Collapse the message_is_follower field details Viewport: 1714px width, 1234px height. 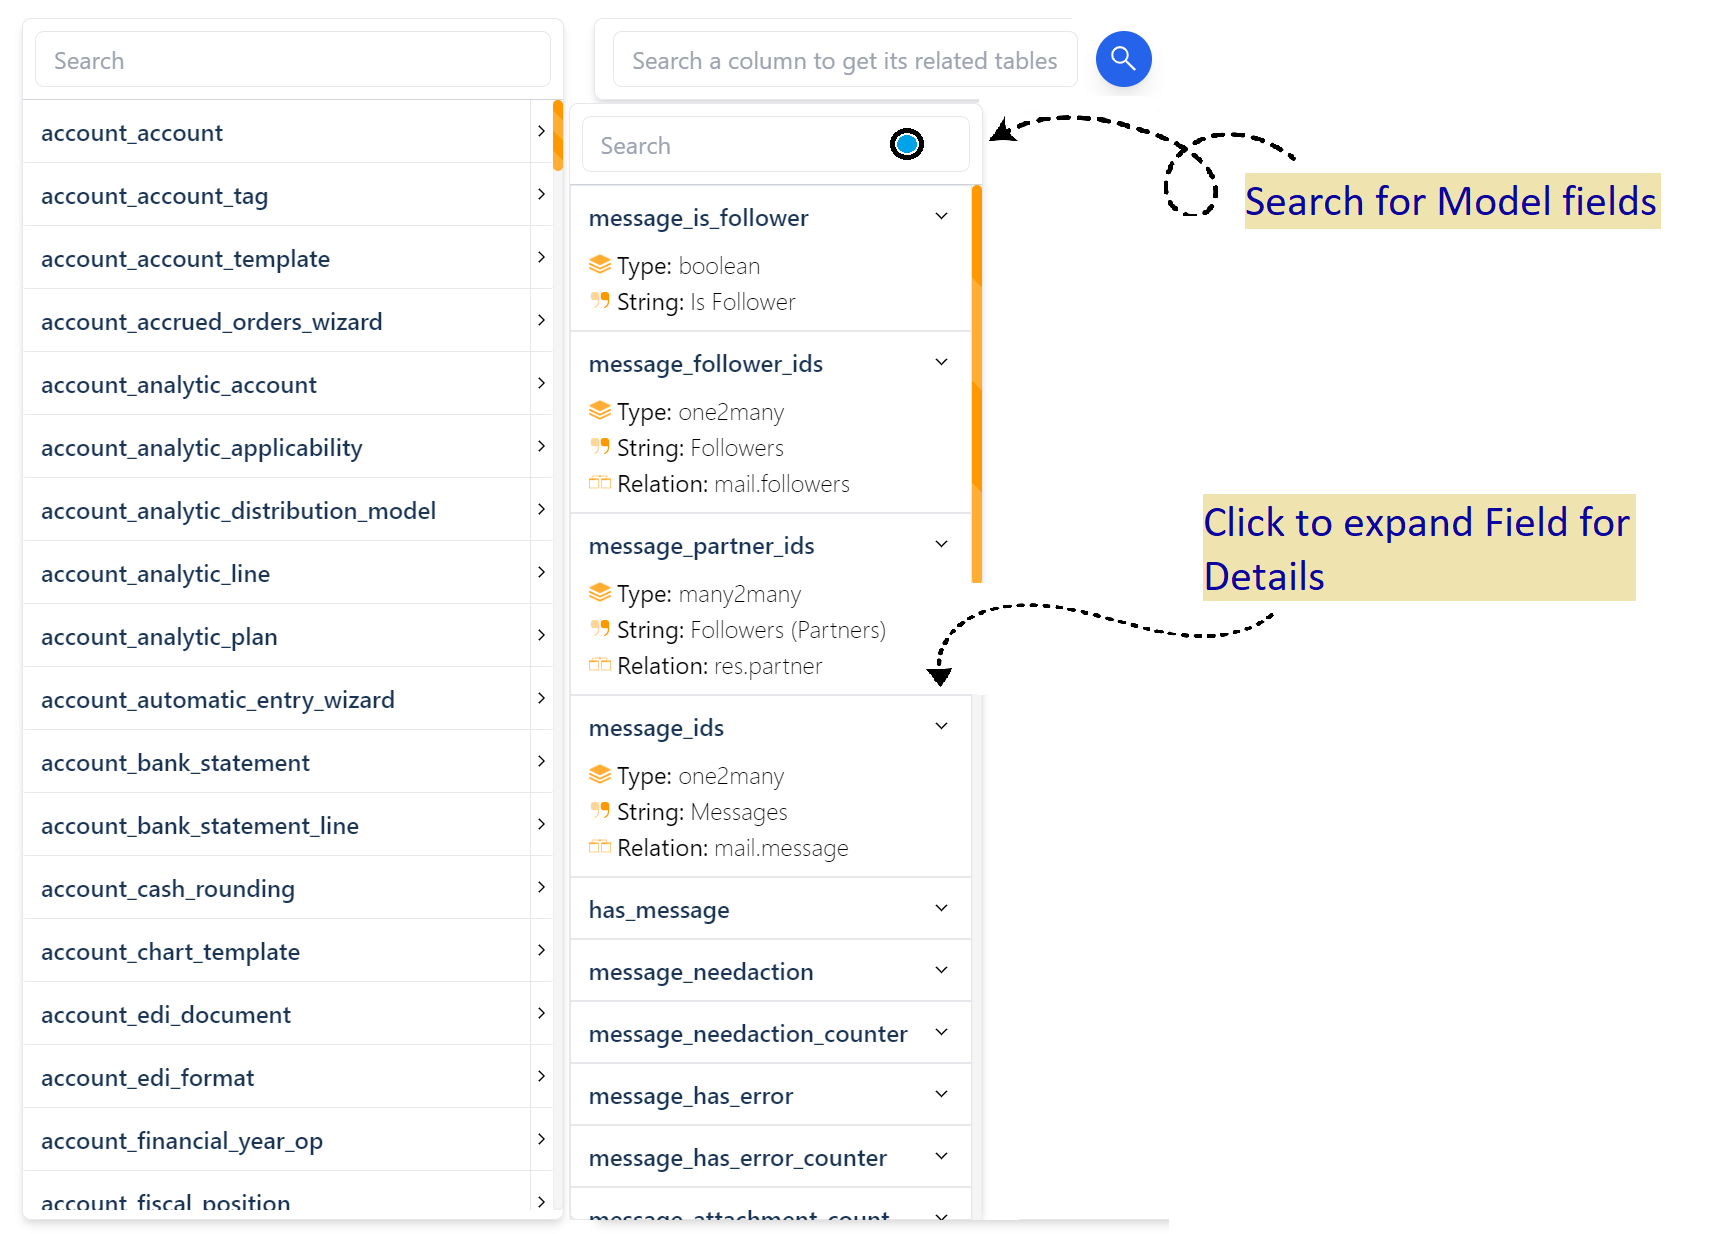point(940,217)
